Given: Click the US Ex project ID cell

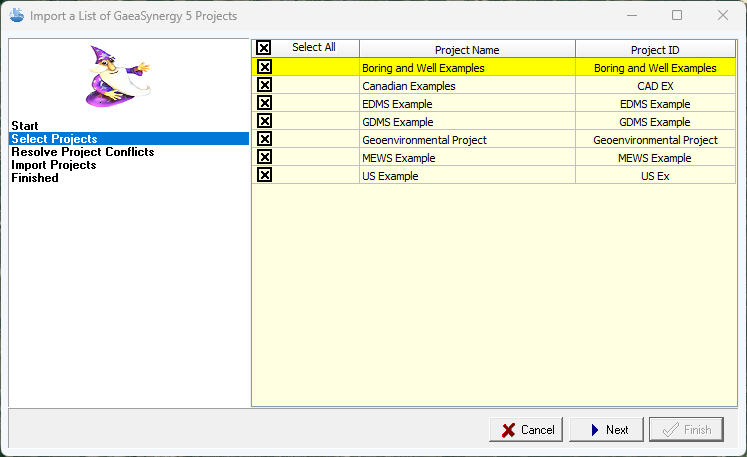Looking at the screenshot, I should click(x=655, y=176).
